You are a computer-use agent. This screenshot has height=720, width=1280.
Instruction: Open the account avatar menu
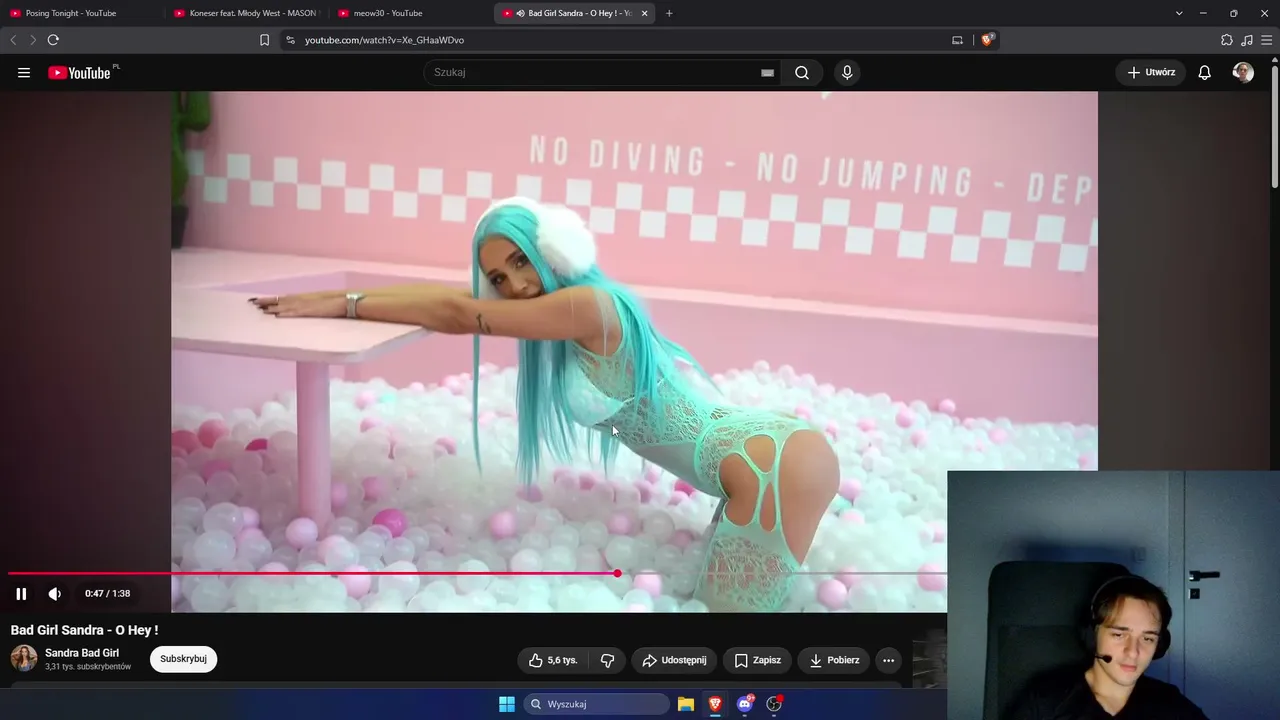(x=1243, y=73)
